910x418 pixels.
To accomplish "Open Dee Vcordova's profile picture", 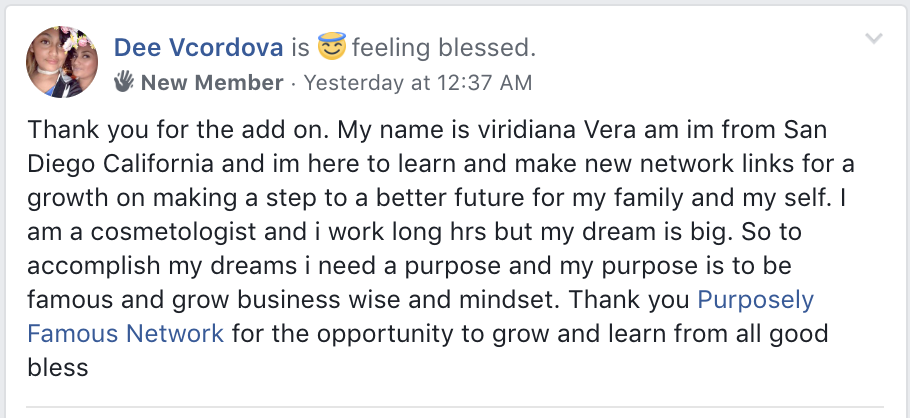I will [x=62, y=62].
